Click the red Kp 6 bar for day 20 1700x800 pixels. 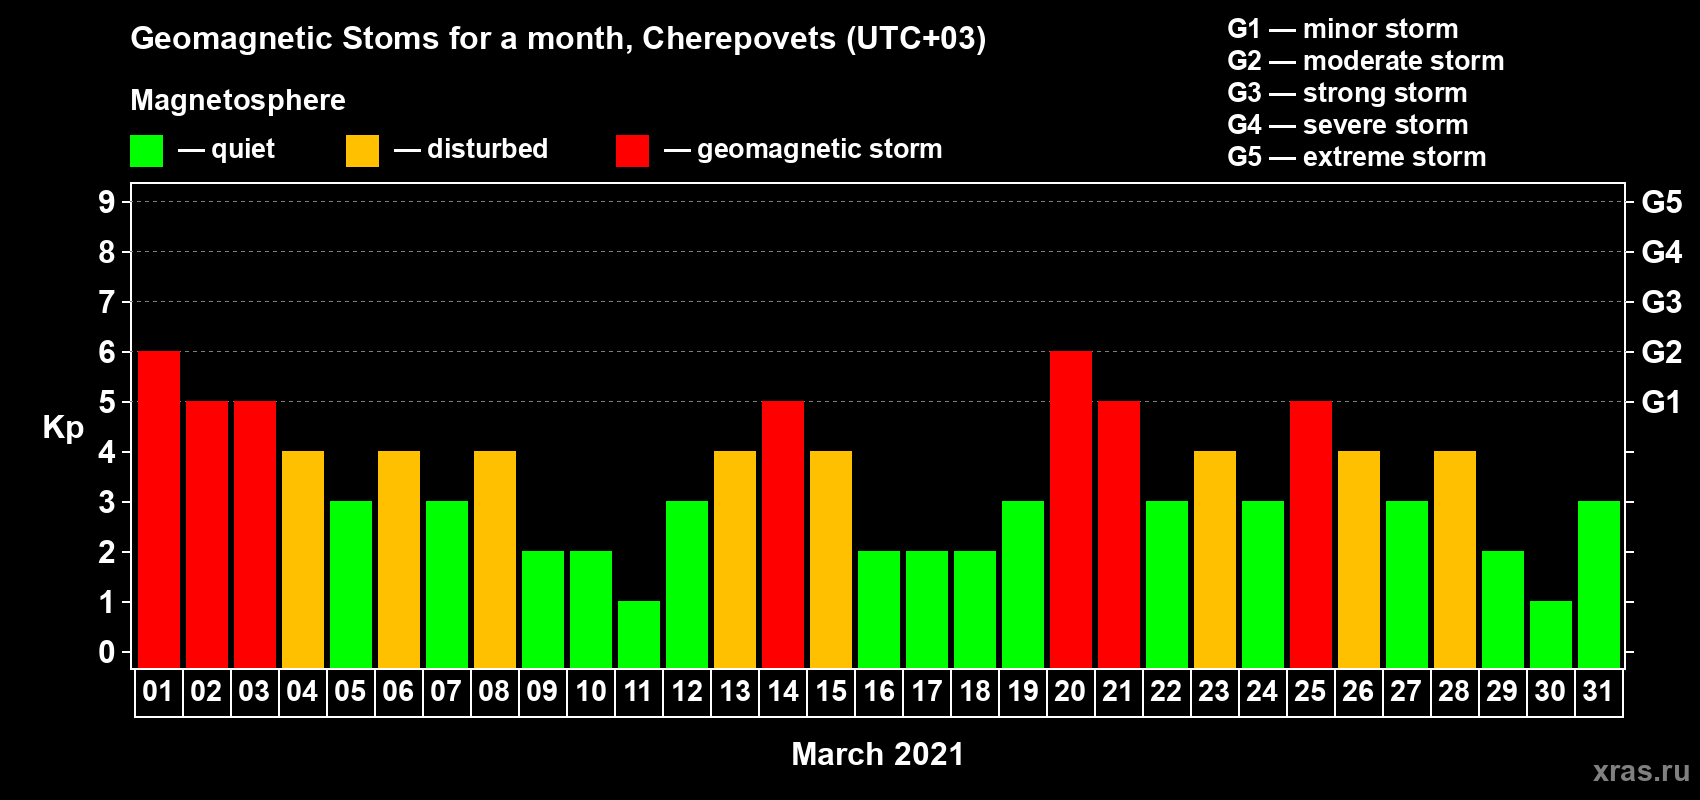[x=1071, y=510]
